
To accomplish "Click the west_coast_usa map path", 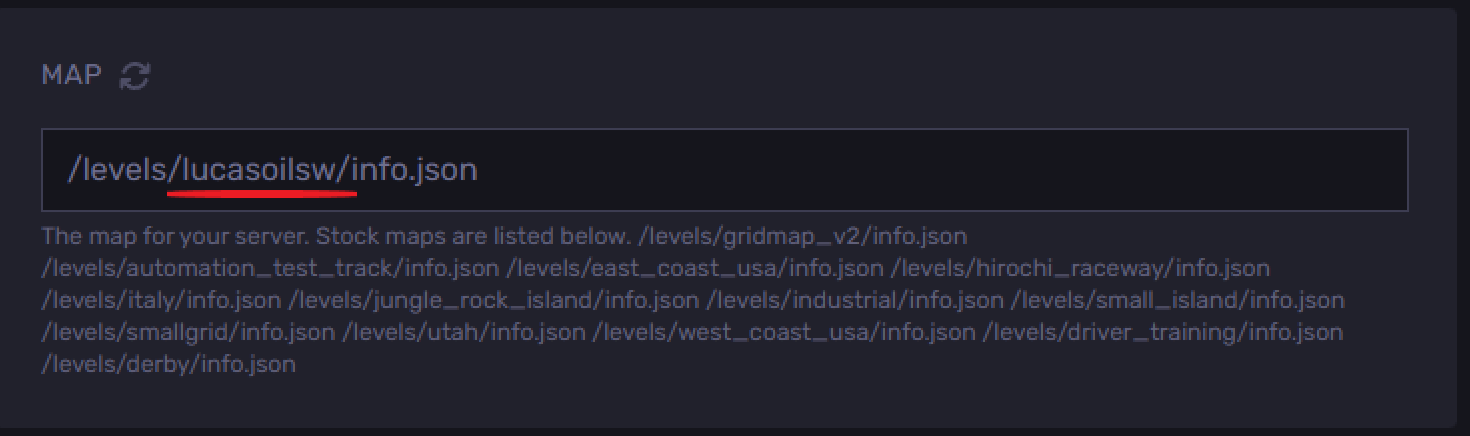I will coord(784,333).
